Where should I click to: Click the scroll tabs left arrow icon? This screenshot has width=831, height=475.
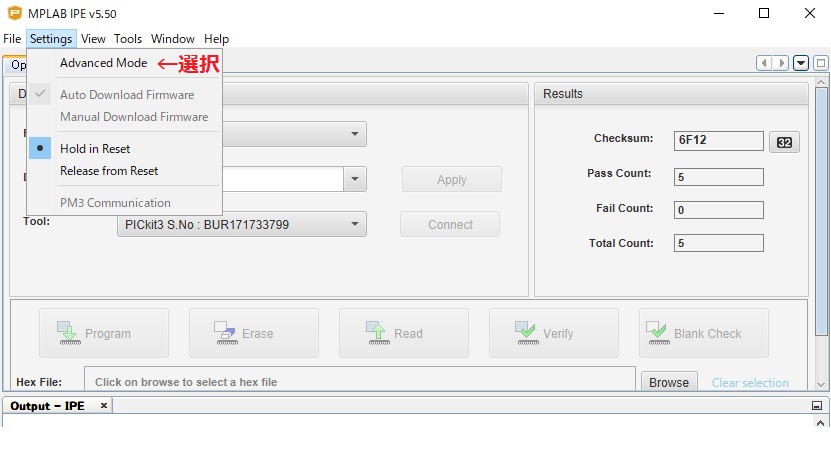tap(764, 63)
